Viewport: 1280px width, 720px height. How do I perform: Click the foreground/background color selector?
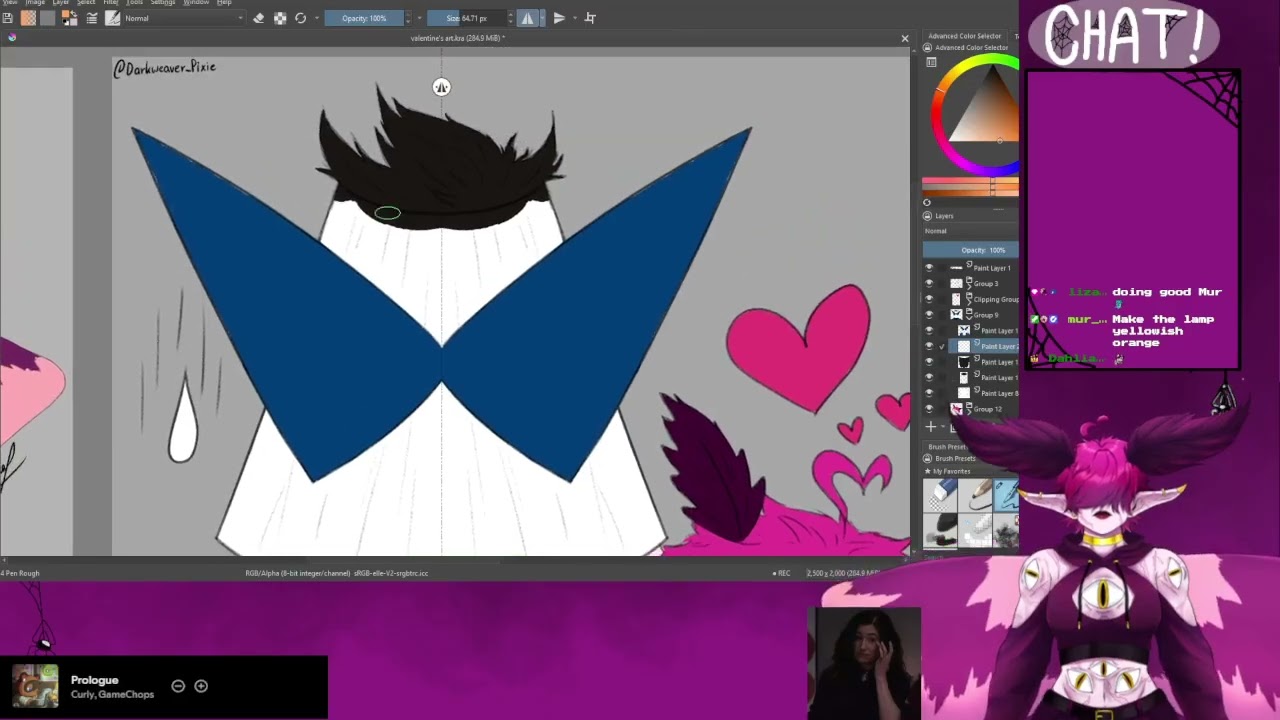[69, 18]
